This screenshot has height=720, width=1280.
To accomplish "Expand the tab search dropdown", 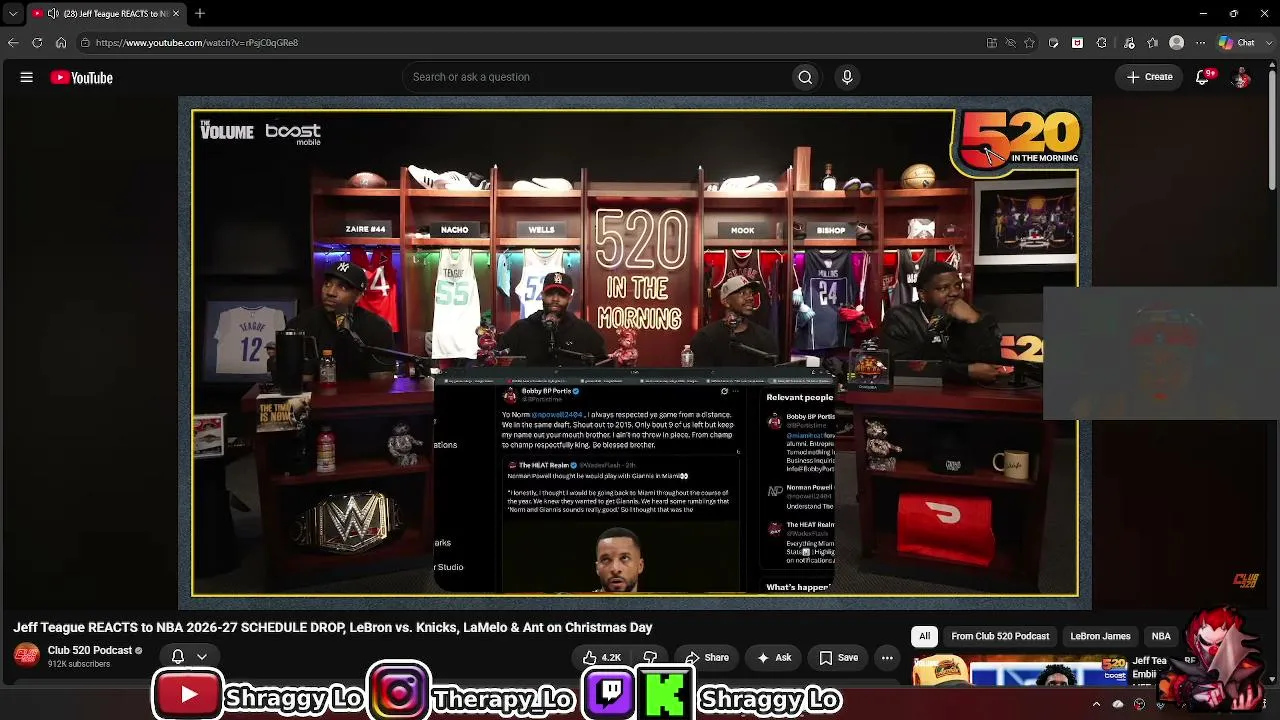I will tap(13, 14).
